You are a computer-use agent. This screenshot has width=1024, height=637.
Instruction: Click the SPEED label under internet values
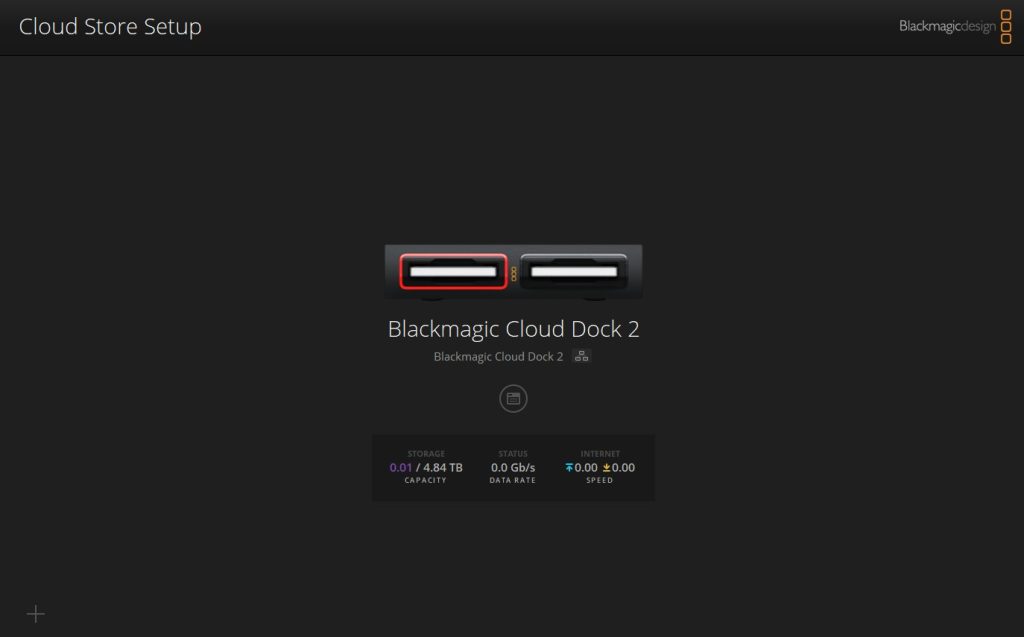[600, 481]
